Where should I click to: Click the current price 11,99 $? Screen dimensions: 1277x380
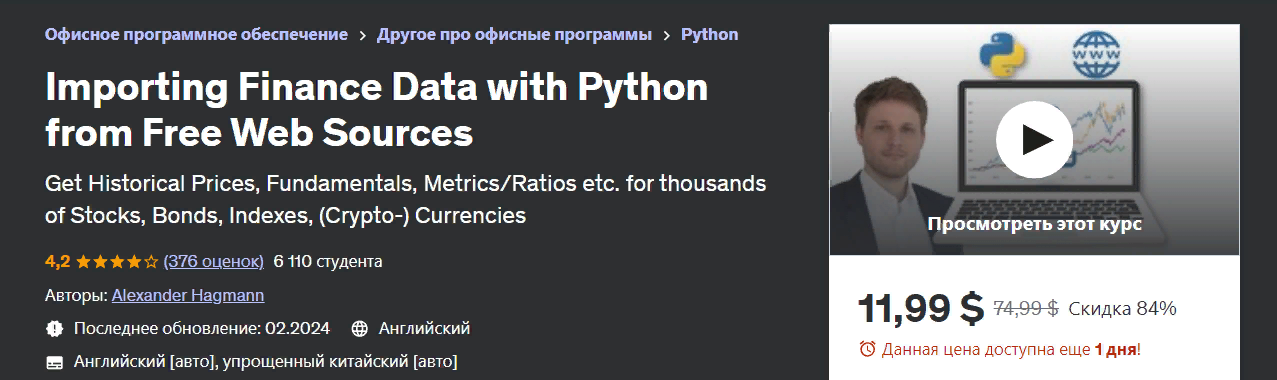921,309
